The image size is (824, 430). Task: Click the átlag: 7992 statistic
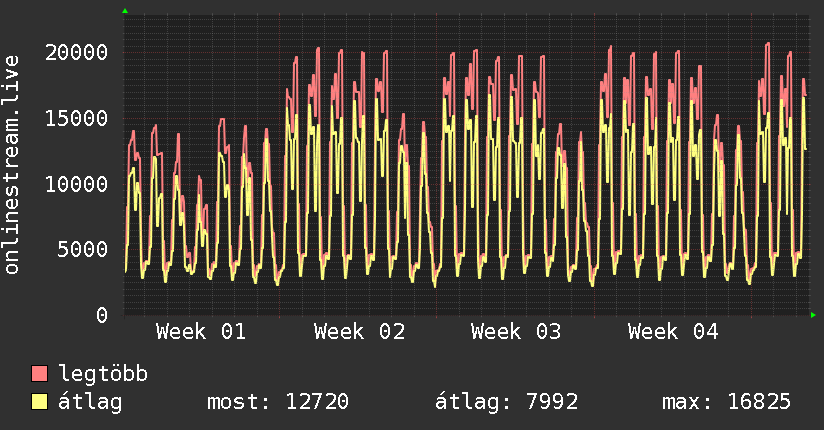(x=505, y=402)
